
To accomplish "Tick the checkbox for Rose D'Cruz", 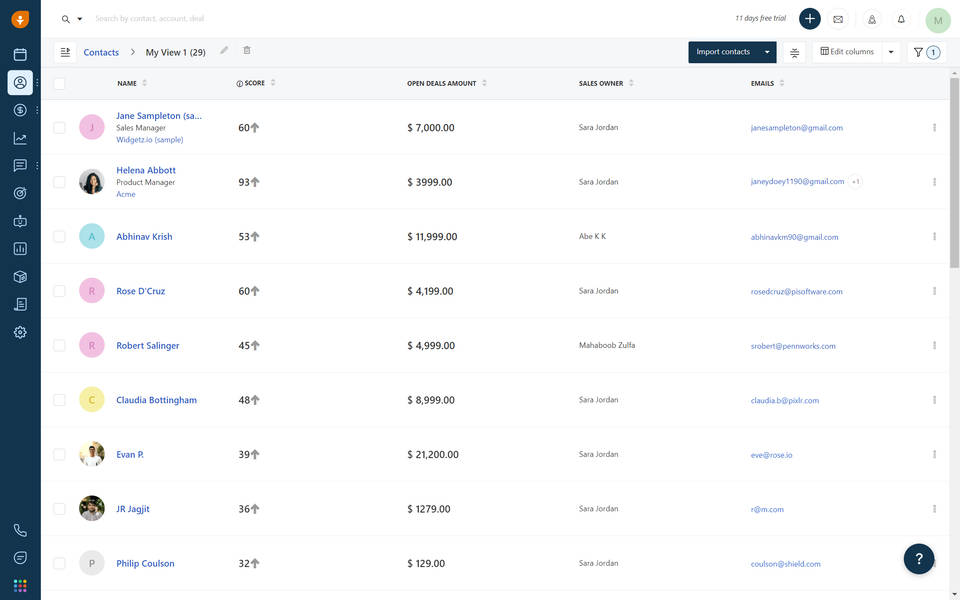I will pos(59,291).
